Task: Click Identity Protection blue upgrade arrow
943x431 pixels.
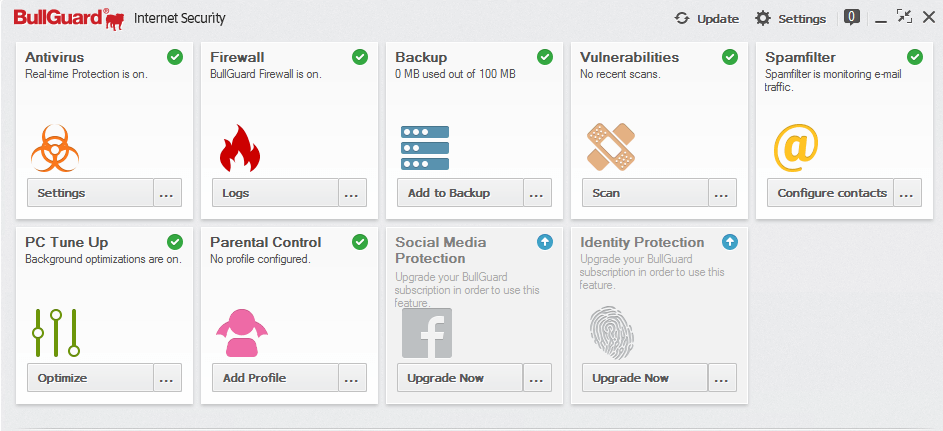Action: (730, 242)
